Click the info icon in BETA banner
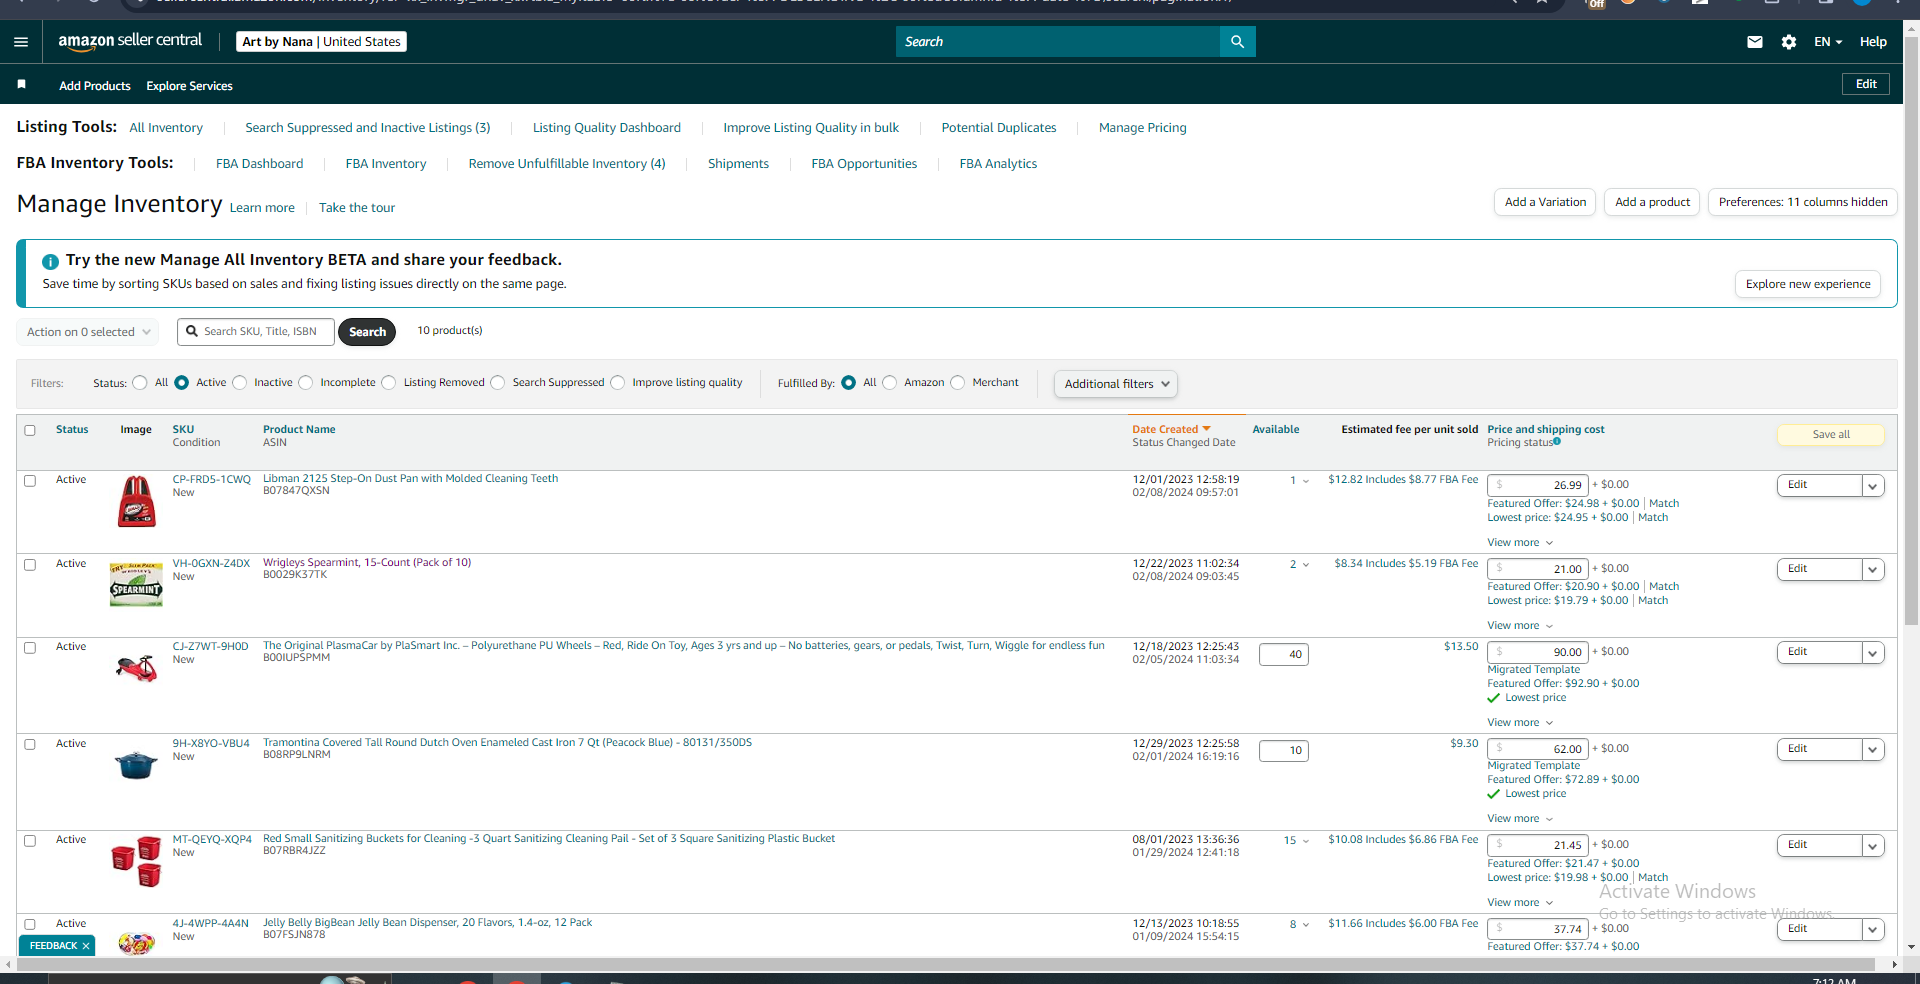The image size is (1920, 984). (50, 261)
